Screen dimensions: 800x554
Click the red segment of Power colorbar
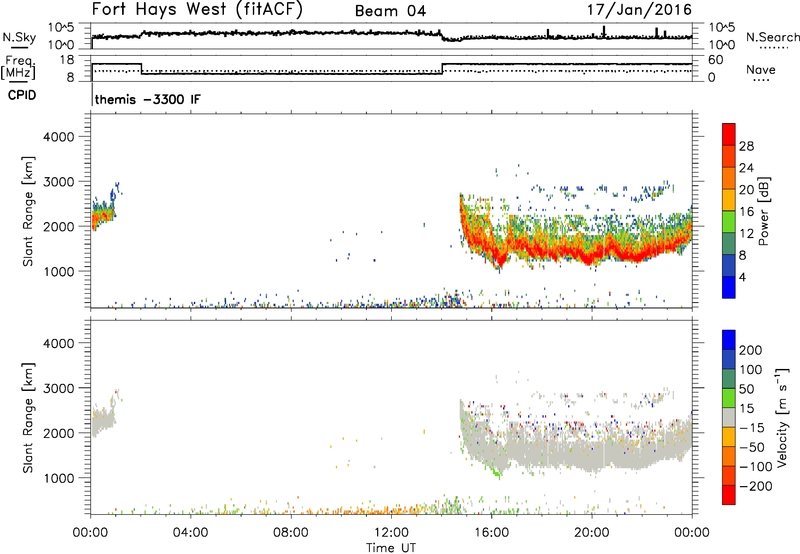[729, 134]
